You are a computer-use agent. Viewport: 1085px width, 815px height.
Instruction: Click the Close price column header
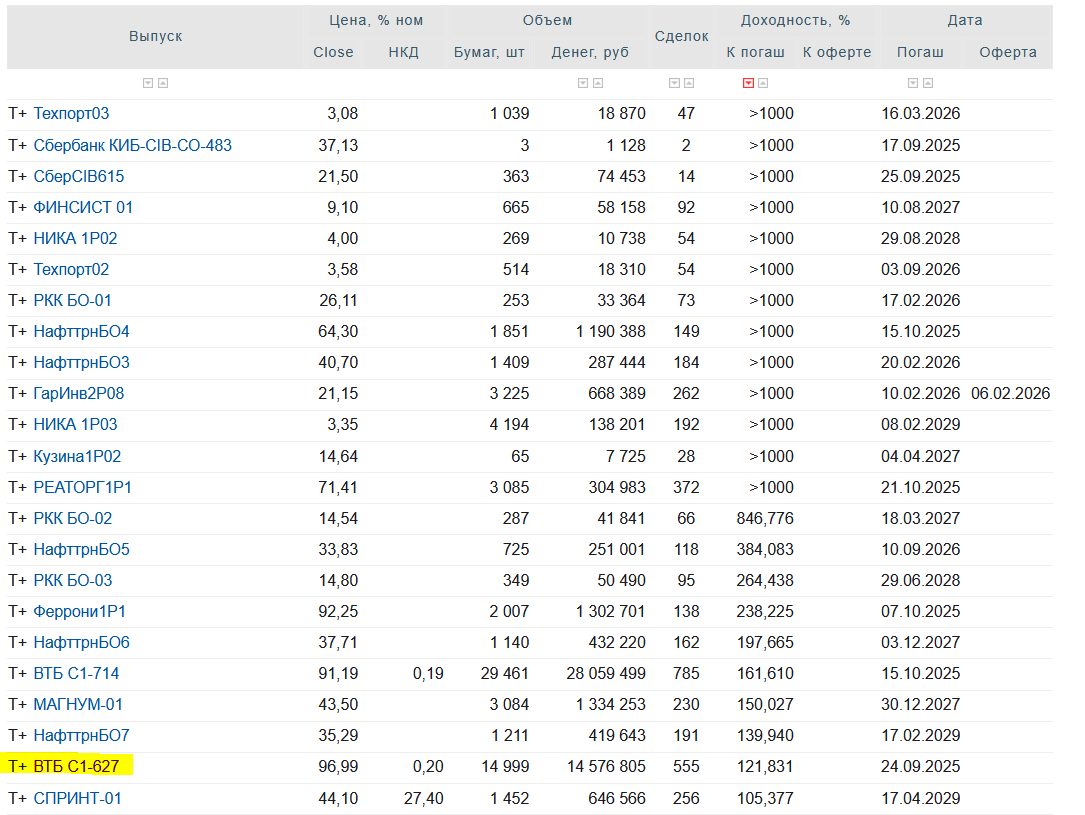(x=334, y=53)
